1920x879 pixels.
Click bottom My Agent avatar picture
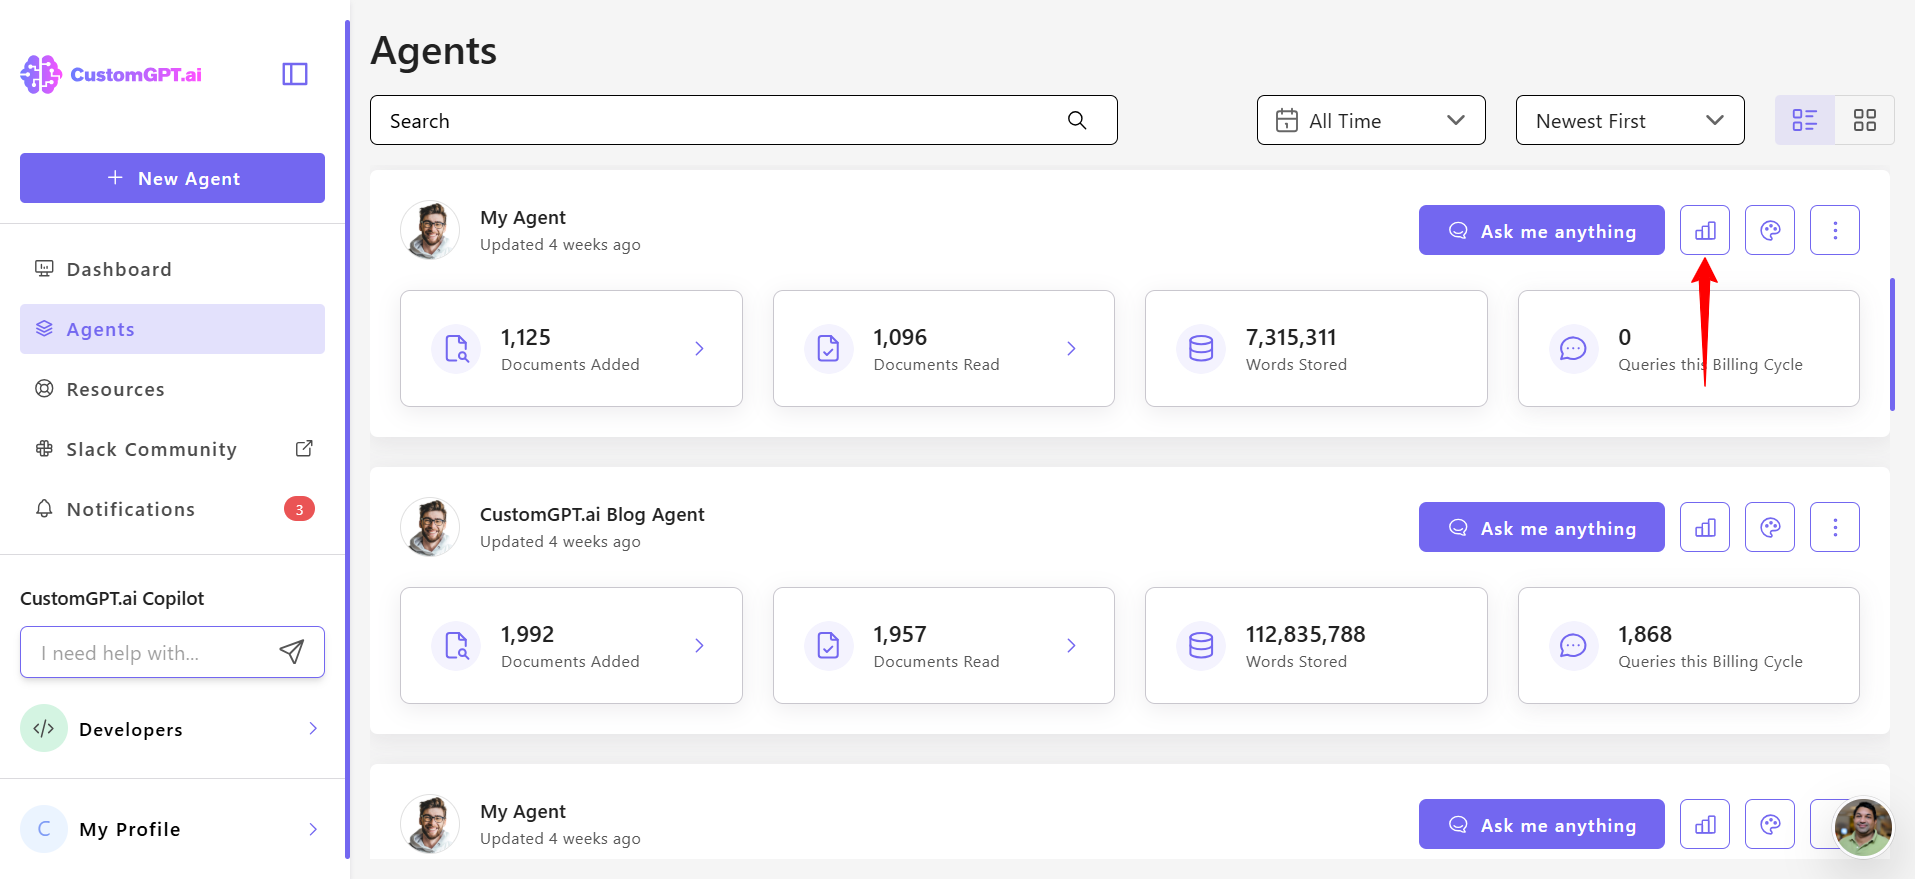tap(430, 824)
